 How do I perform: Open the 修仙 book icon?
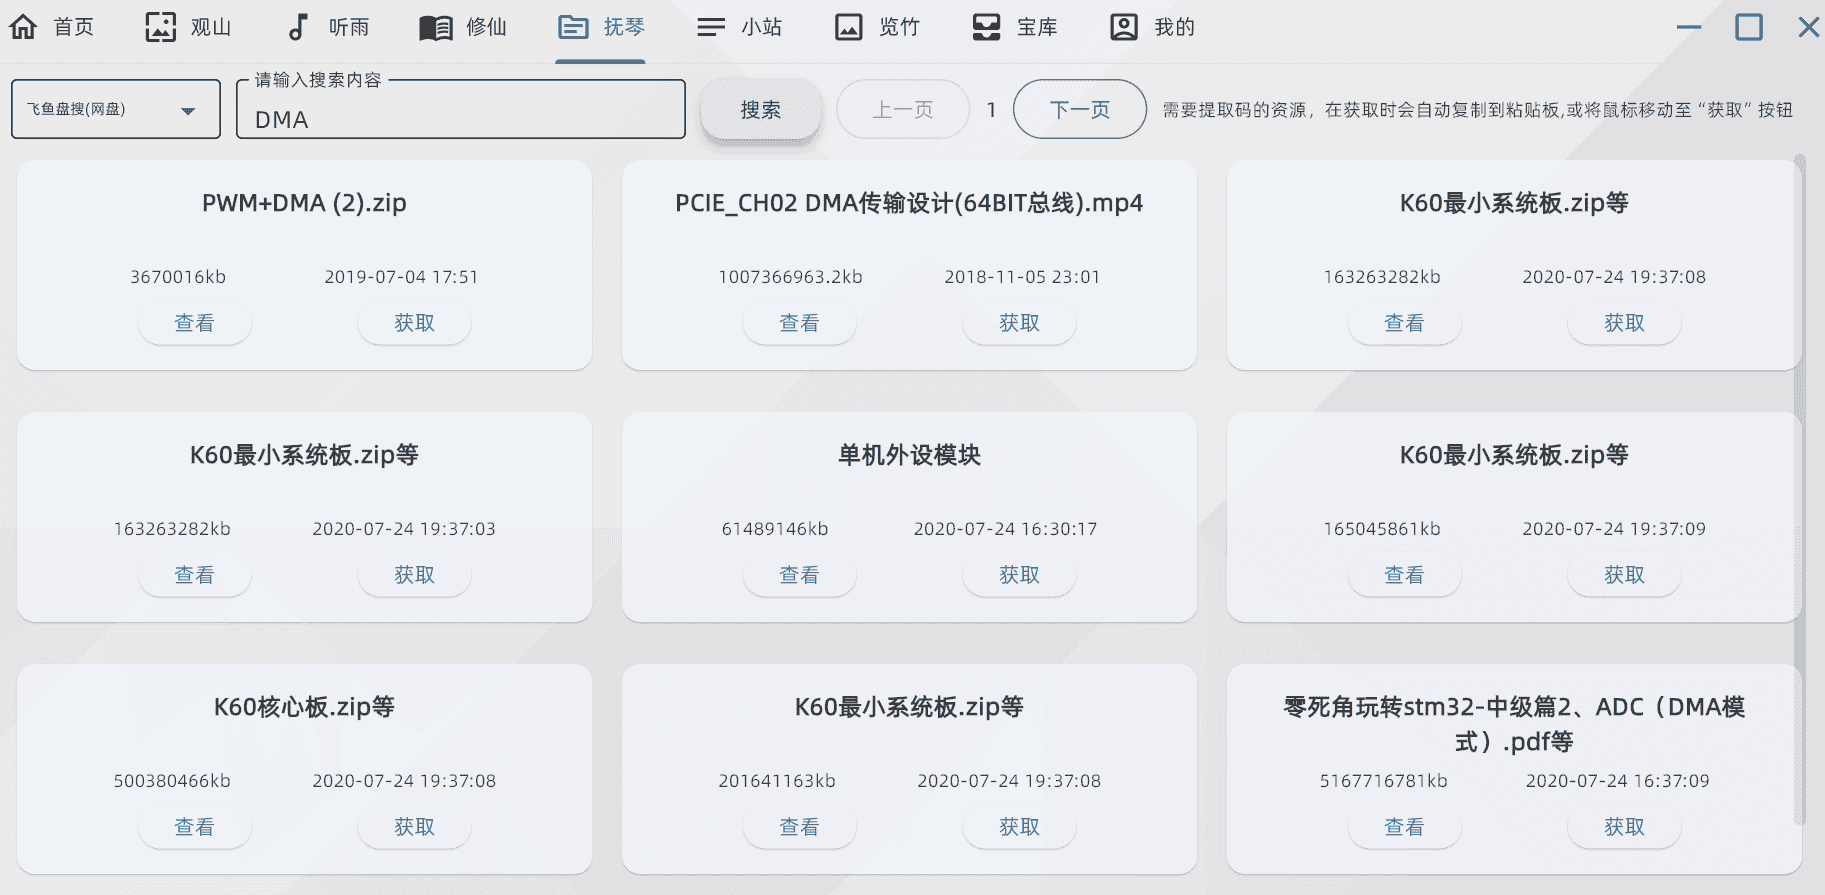435,27
